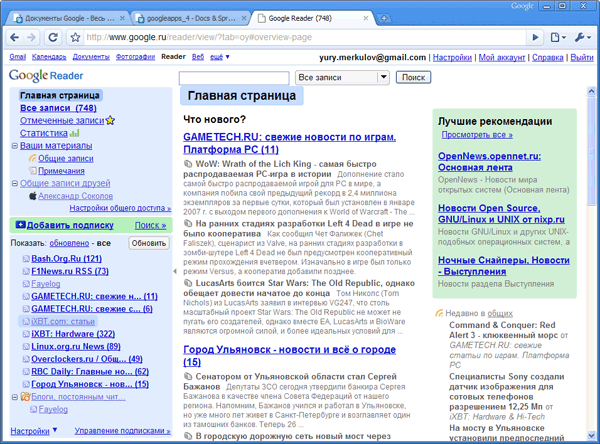Image resolution: width=600 pixels, height=444 pixels.
Task: Open the Настройки dropdown below the subscriptions
Action: click(x=34, y=431)
